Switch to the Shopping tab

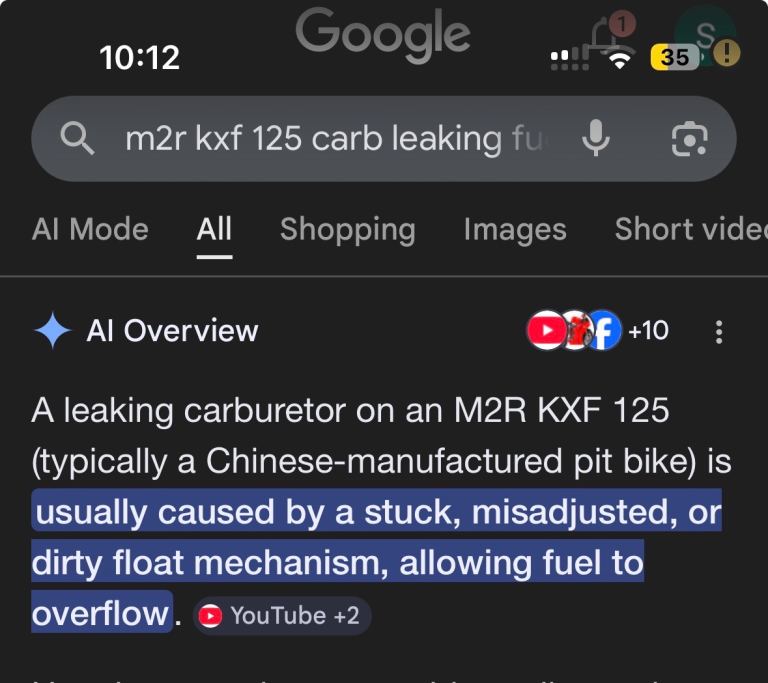pyautogui.click(x=347, y=229)
